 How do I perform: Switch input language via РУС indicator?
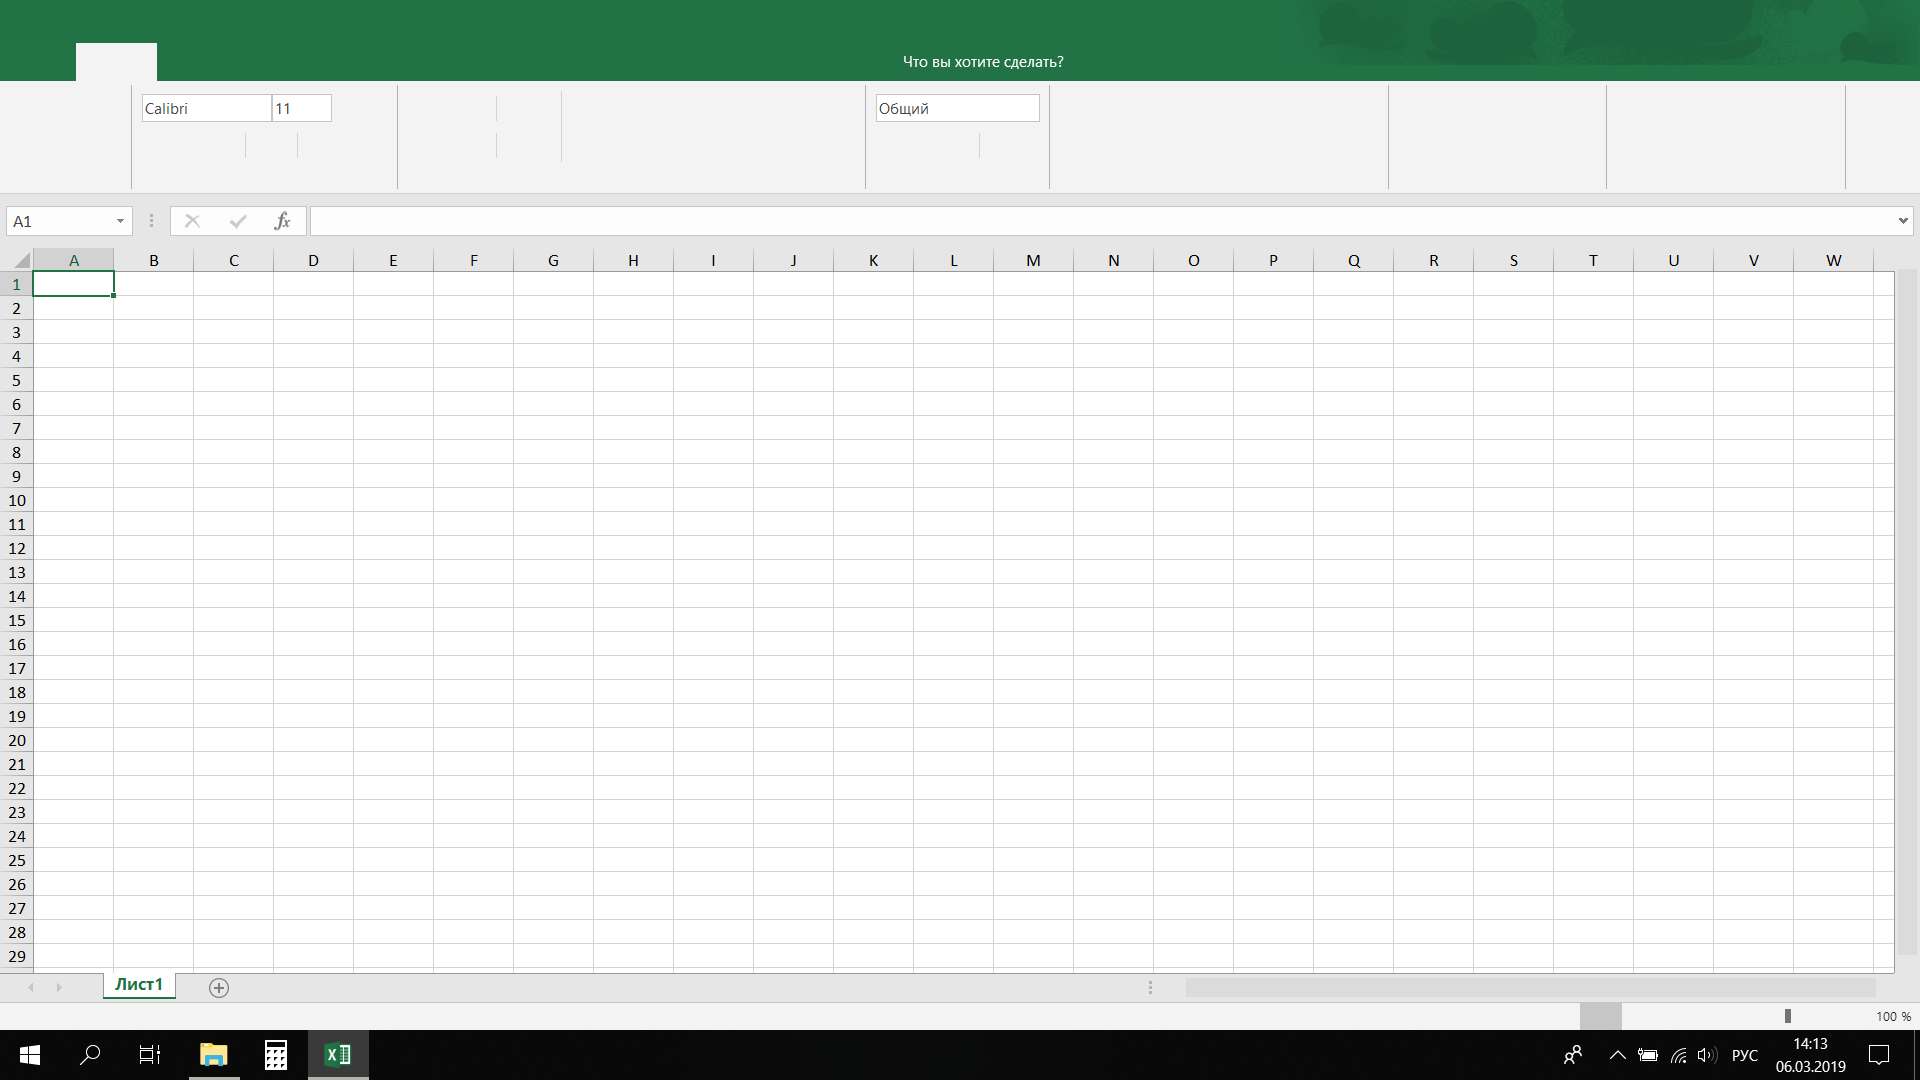pyautogui.click(x=1744, y=1055)
